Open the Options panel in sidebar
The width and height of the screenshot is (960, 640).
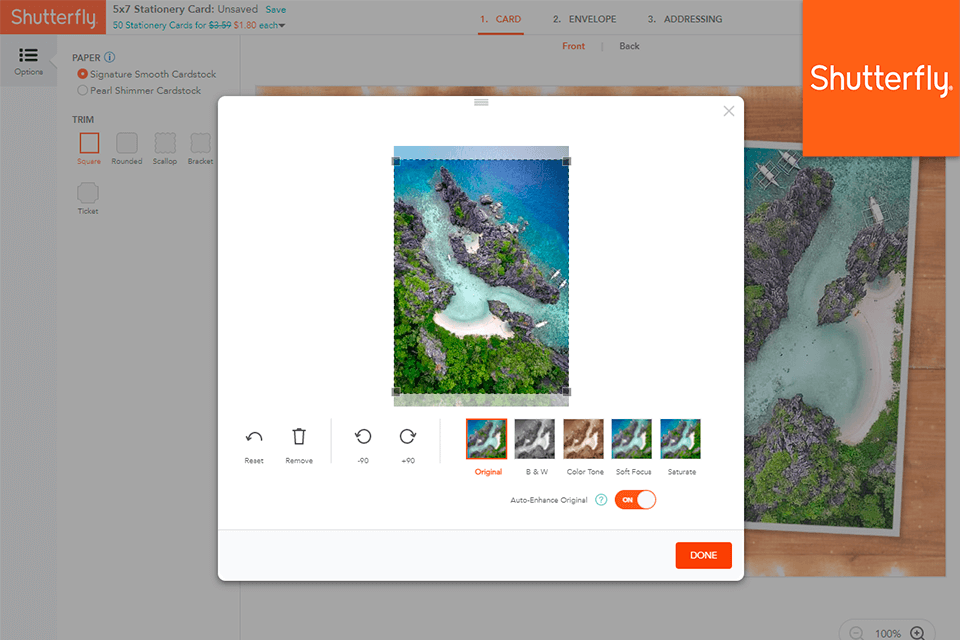point(28,60)
